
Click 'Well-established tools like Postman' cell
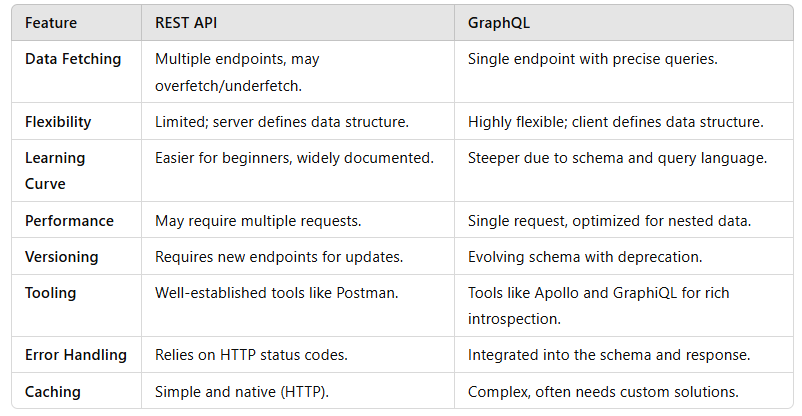click(274, 293)
